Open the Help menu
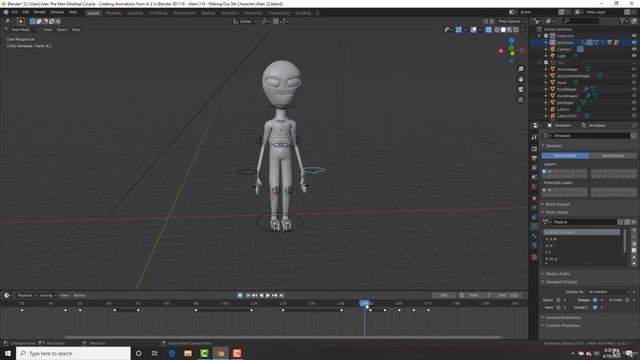 [73, 12]
